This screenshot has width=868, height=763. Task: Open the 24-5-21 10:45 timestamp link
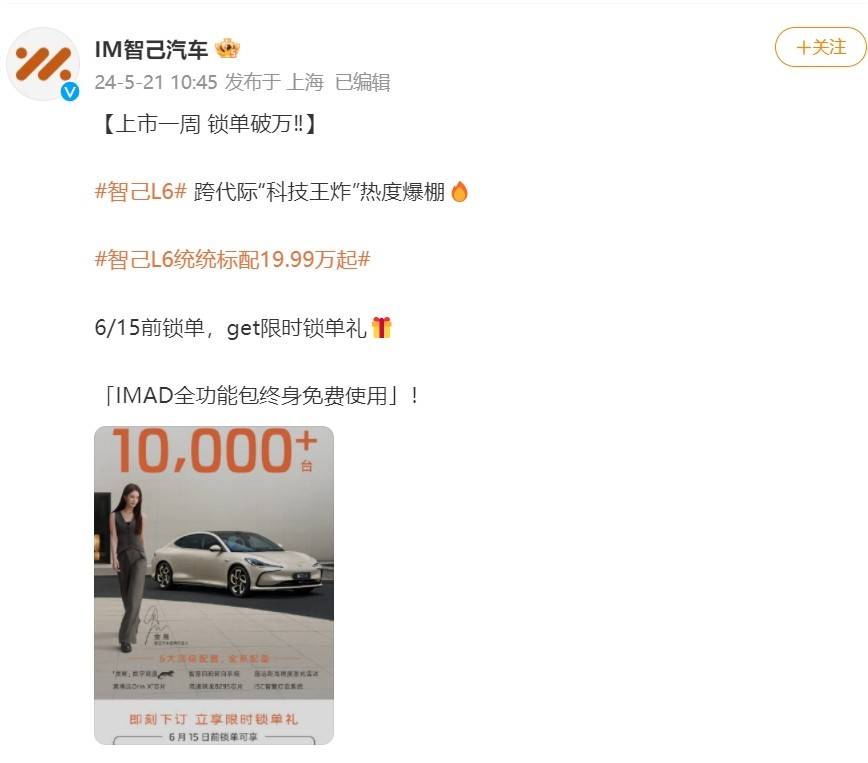point(156,82)
